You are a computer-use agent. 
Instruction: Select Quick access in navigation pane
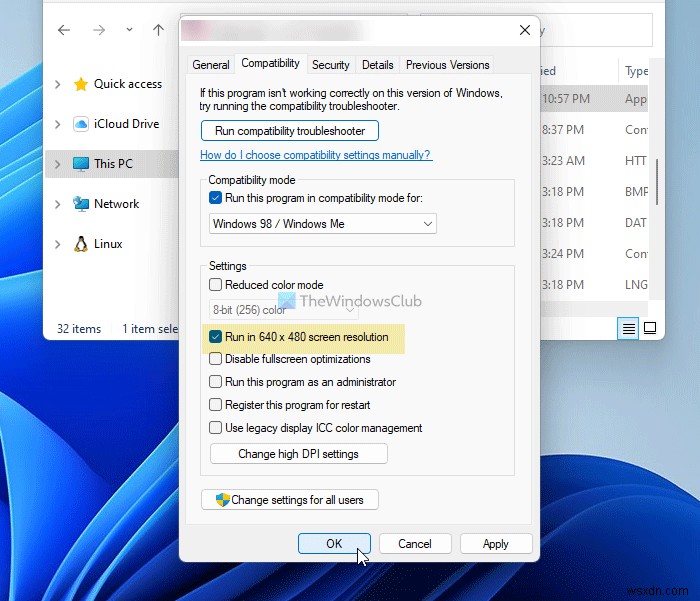click(x=128, y=84)
